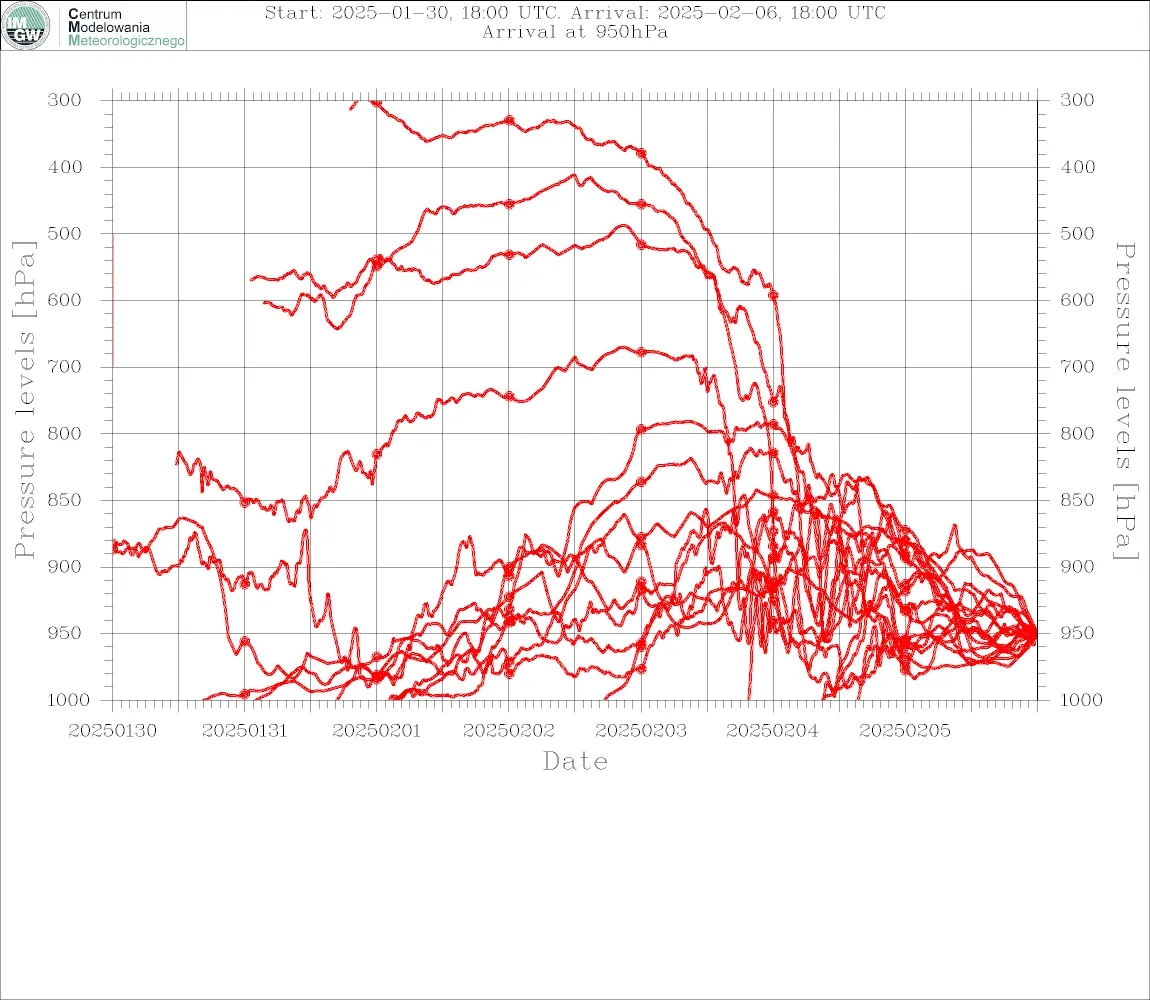Click the Centrum Modelowania Meteorologicznego text

pos(125,27)
